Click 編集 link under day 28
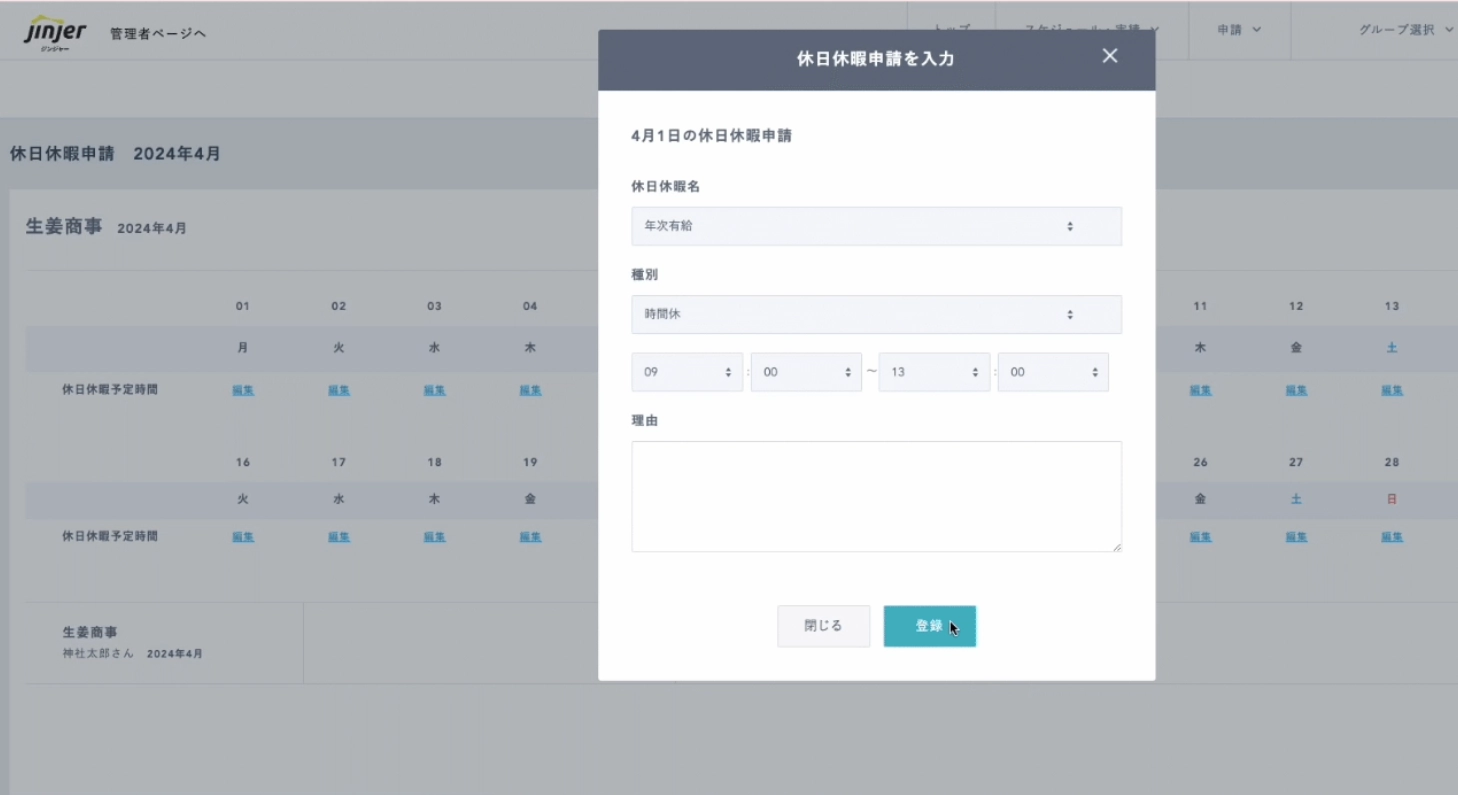 coord(1392,537)
